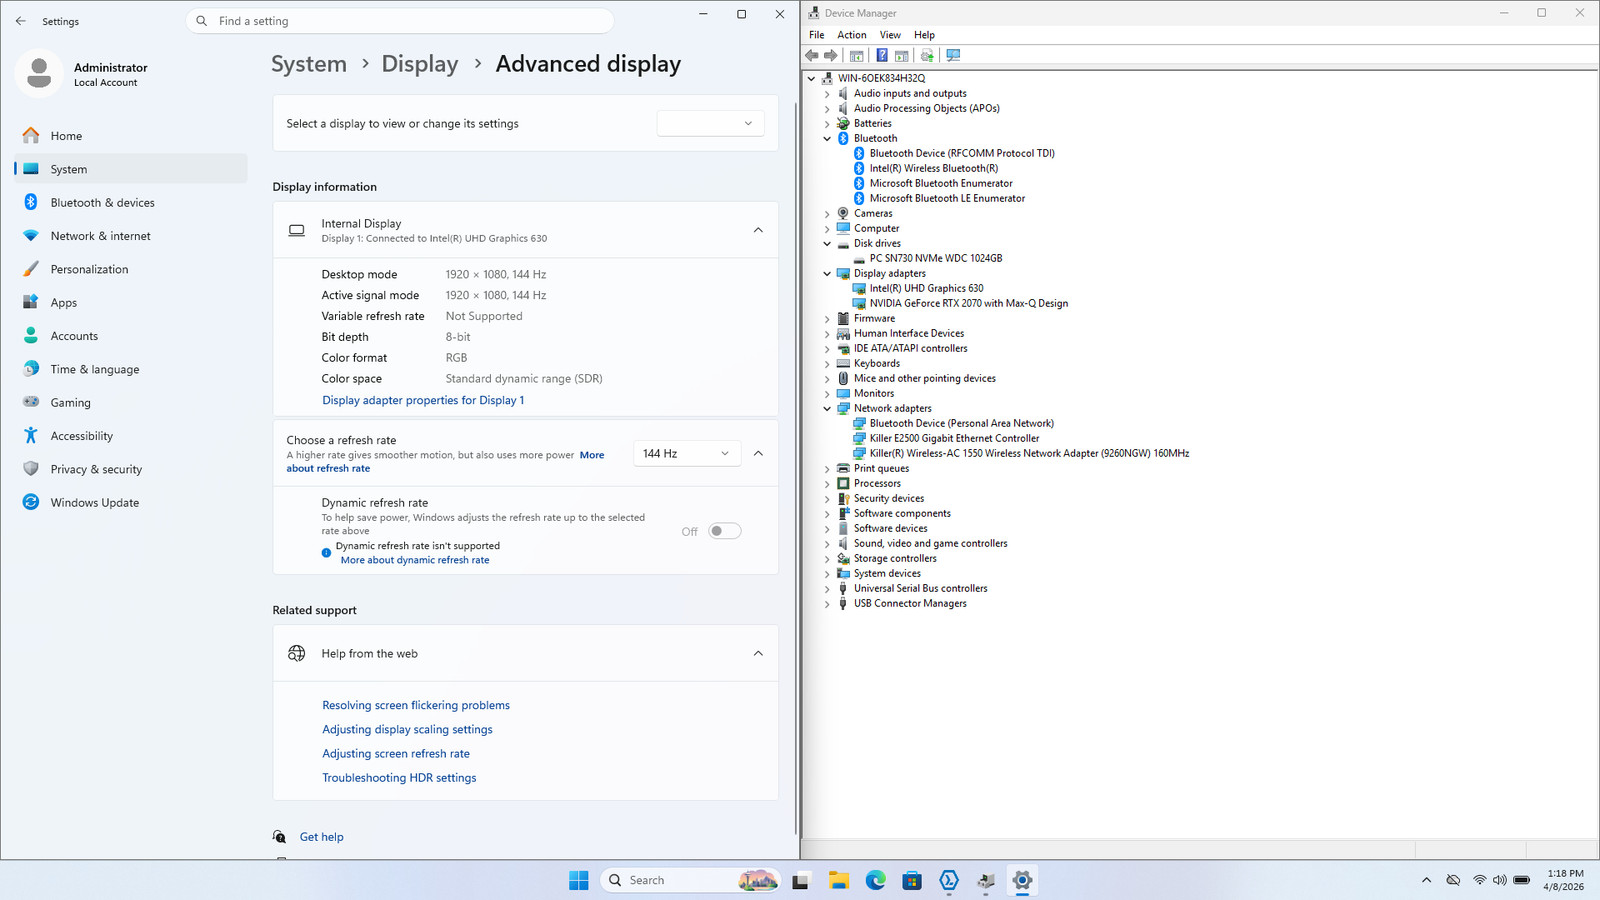
Task: Open Troubleshooting HDR settings link
Action: click(x=399, y=778)
